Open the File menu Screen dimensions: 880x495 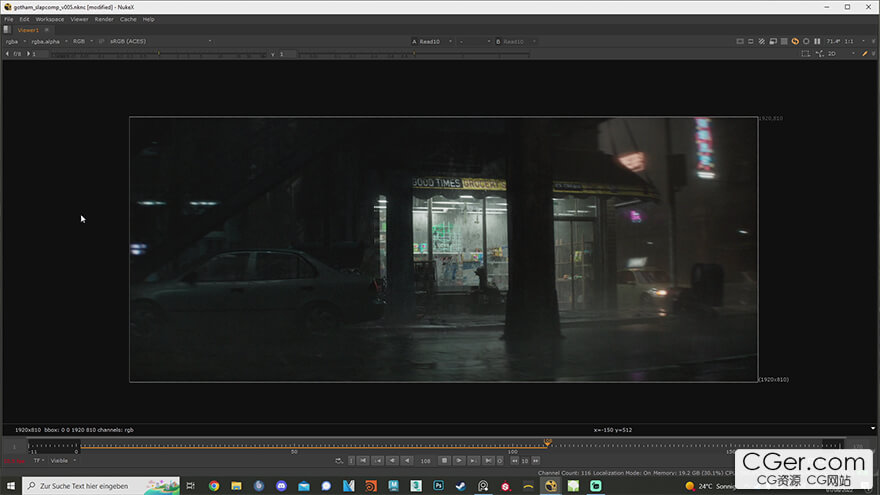click(x=9, y=19)
